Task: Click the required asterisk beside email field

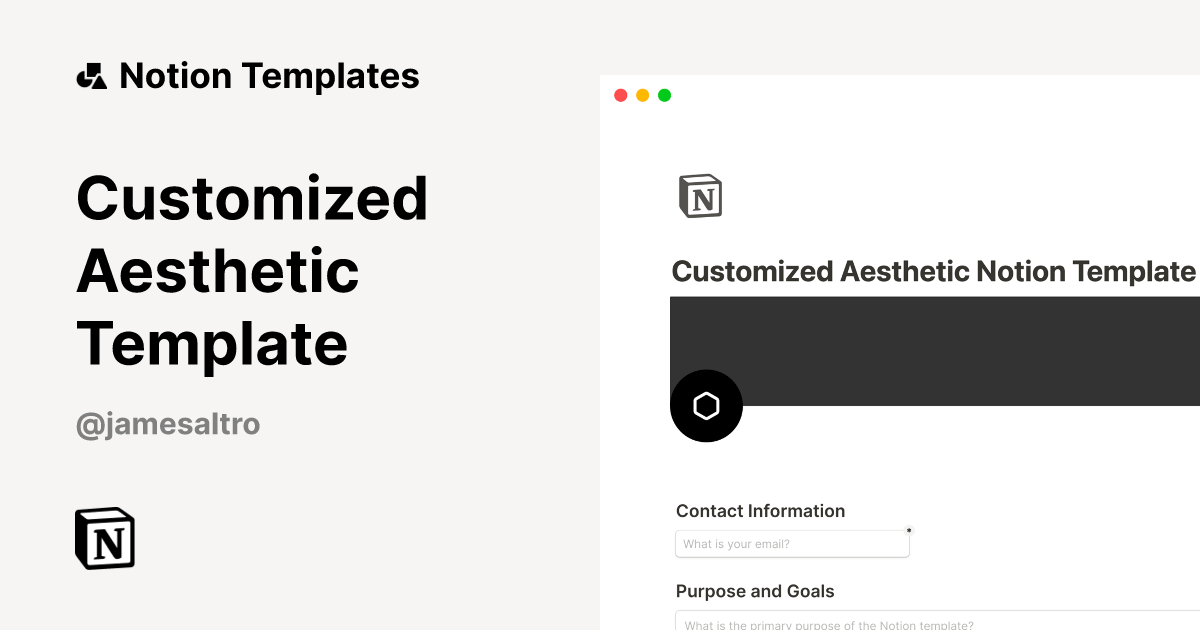Action: (x=908, y=531)
